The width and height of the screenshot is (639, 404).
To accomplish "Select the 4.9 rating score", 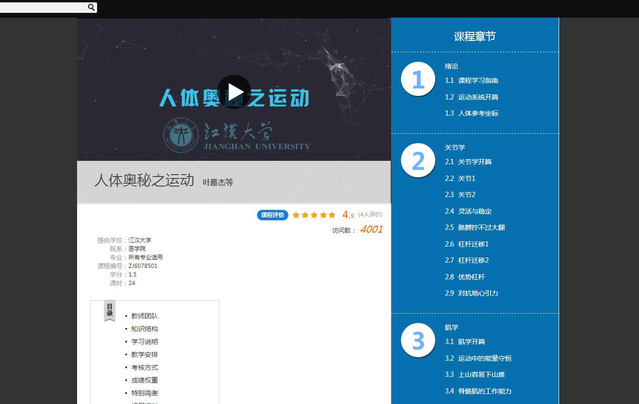I will click(348, 214).
